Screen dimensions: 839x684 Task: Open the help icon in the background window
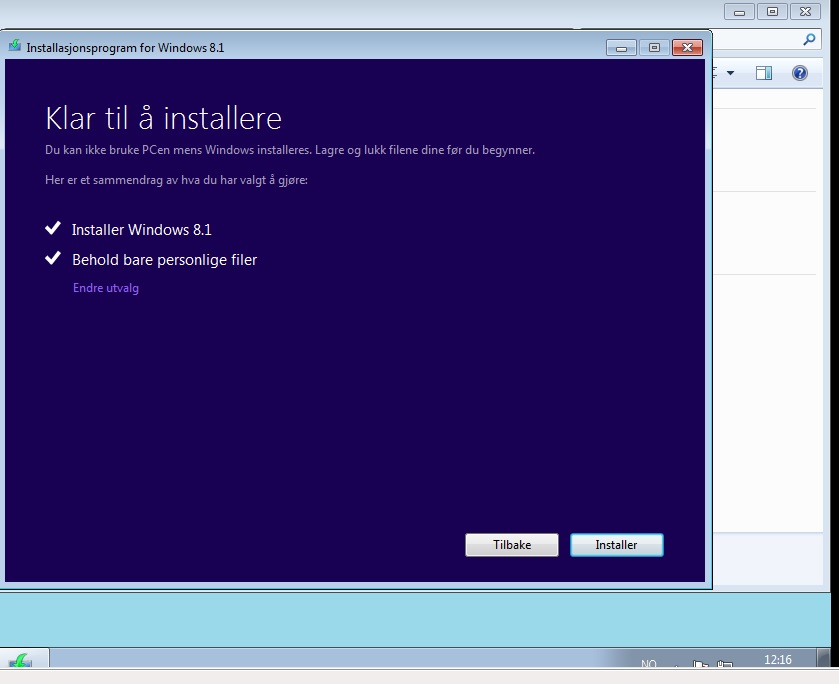(x=799, y=73)
